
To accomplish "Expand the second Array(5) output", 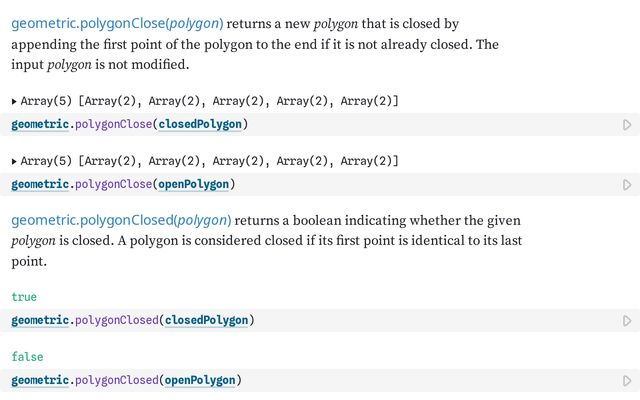I will tap(14, 161).
